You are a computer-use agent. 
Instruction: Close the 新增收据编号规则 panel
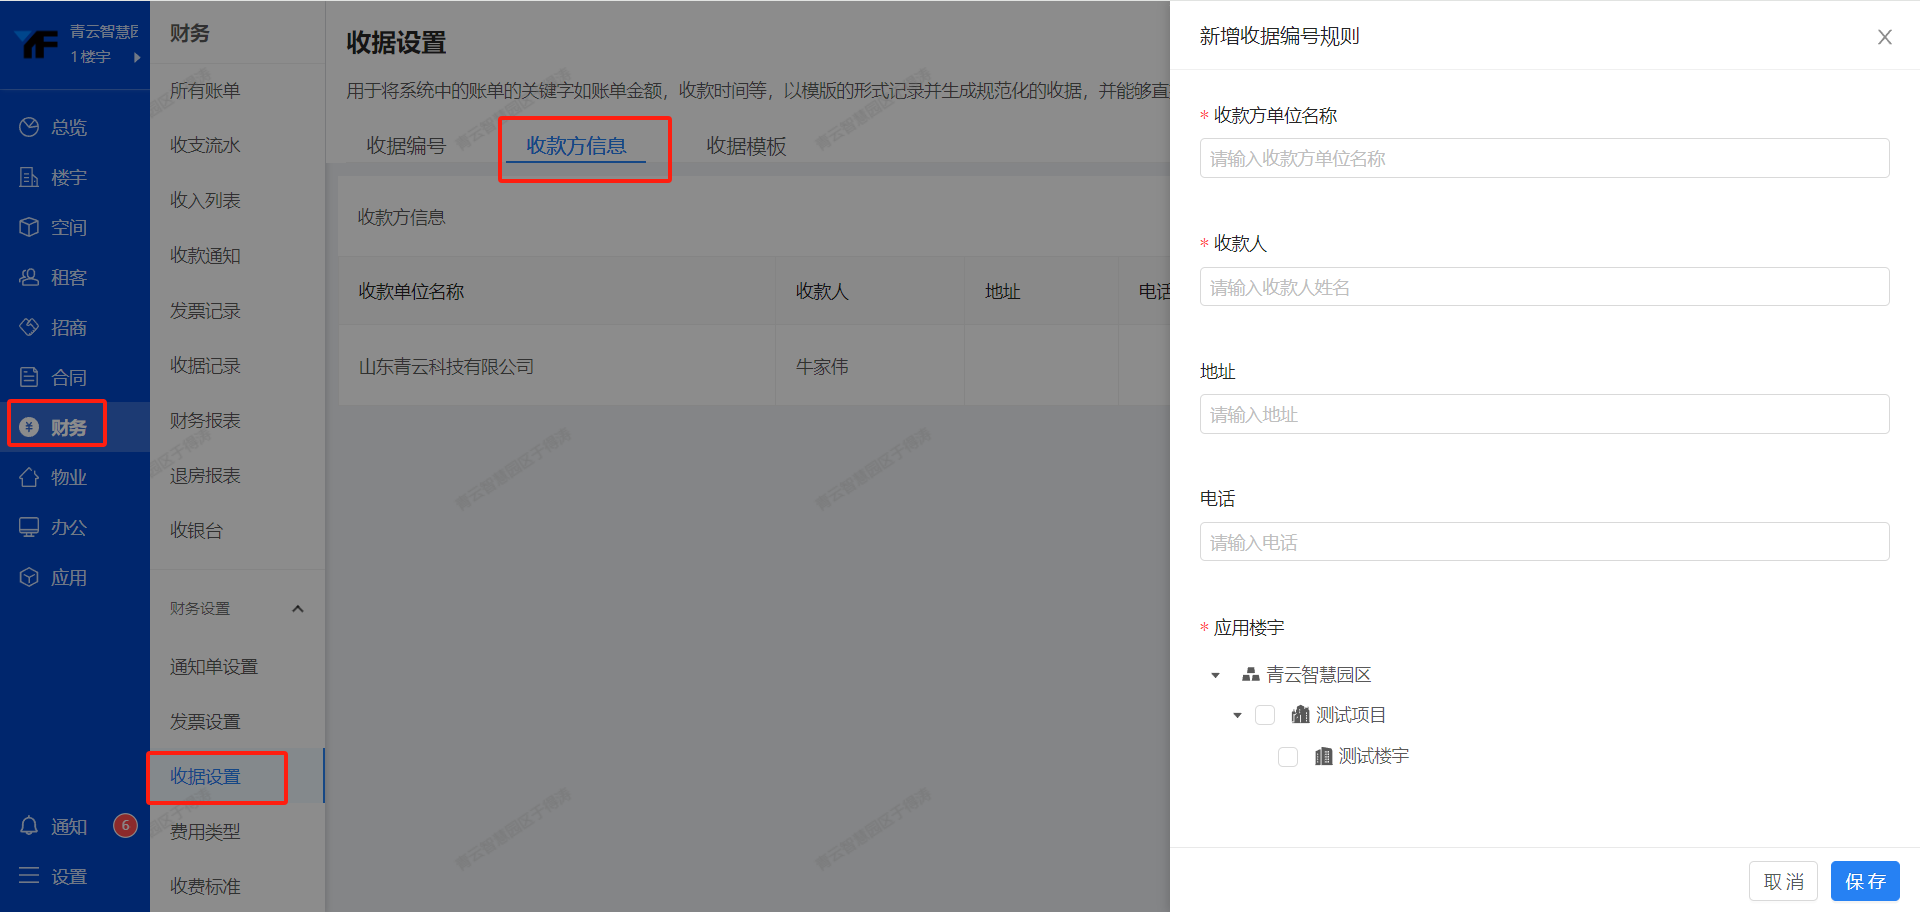(x=1884, y=37)
